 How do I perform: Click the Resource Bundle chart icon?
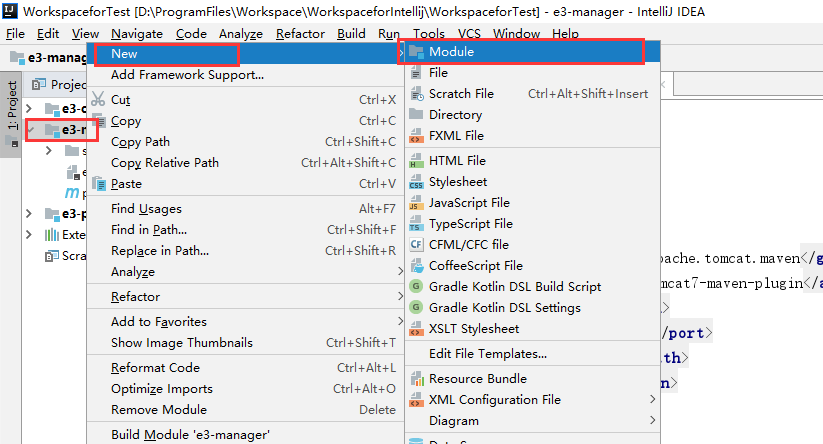[416, 378]
